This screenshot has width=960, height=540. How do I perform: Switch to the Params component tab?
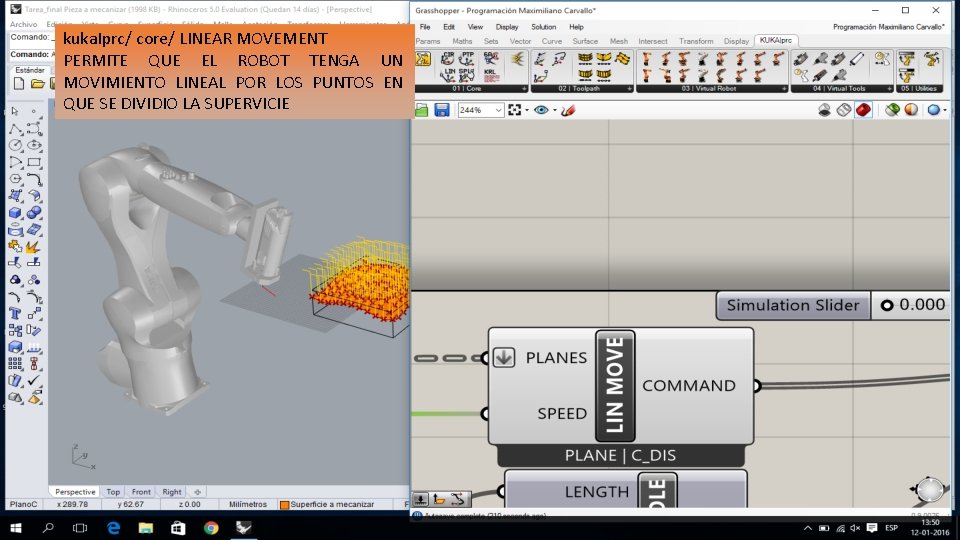tap(428, 41)
